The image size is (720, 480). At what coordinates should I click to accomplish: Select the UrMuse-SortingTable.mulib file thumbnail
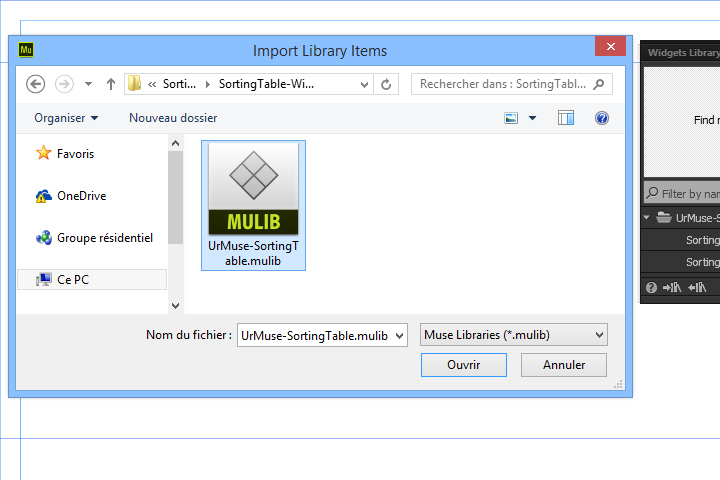253,205
